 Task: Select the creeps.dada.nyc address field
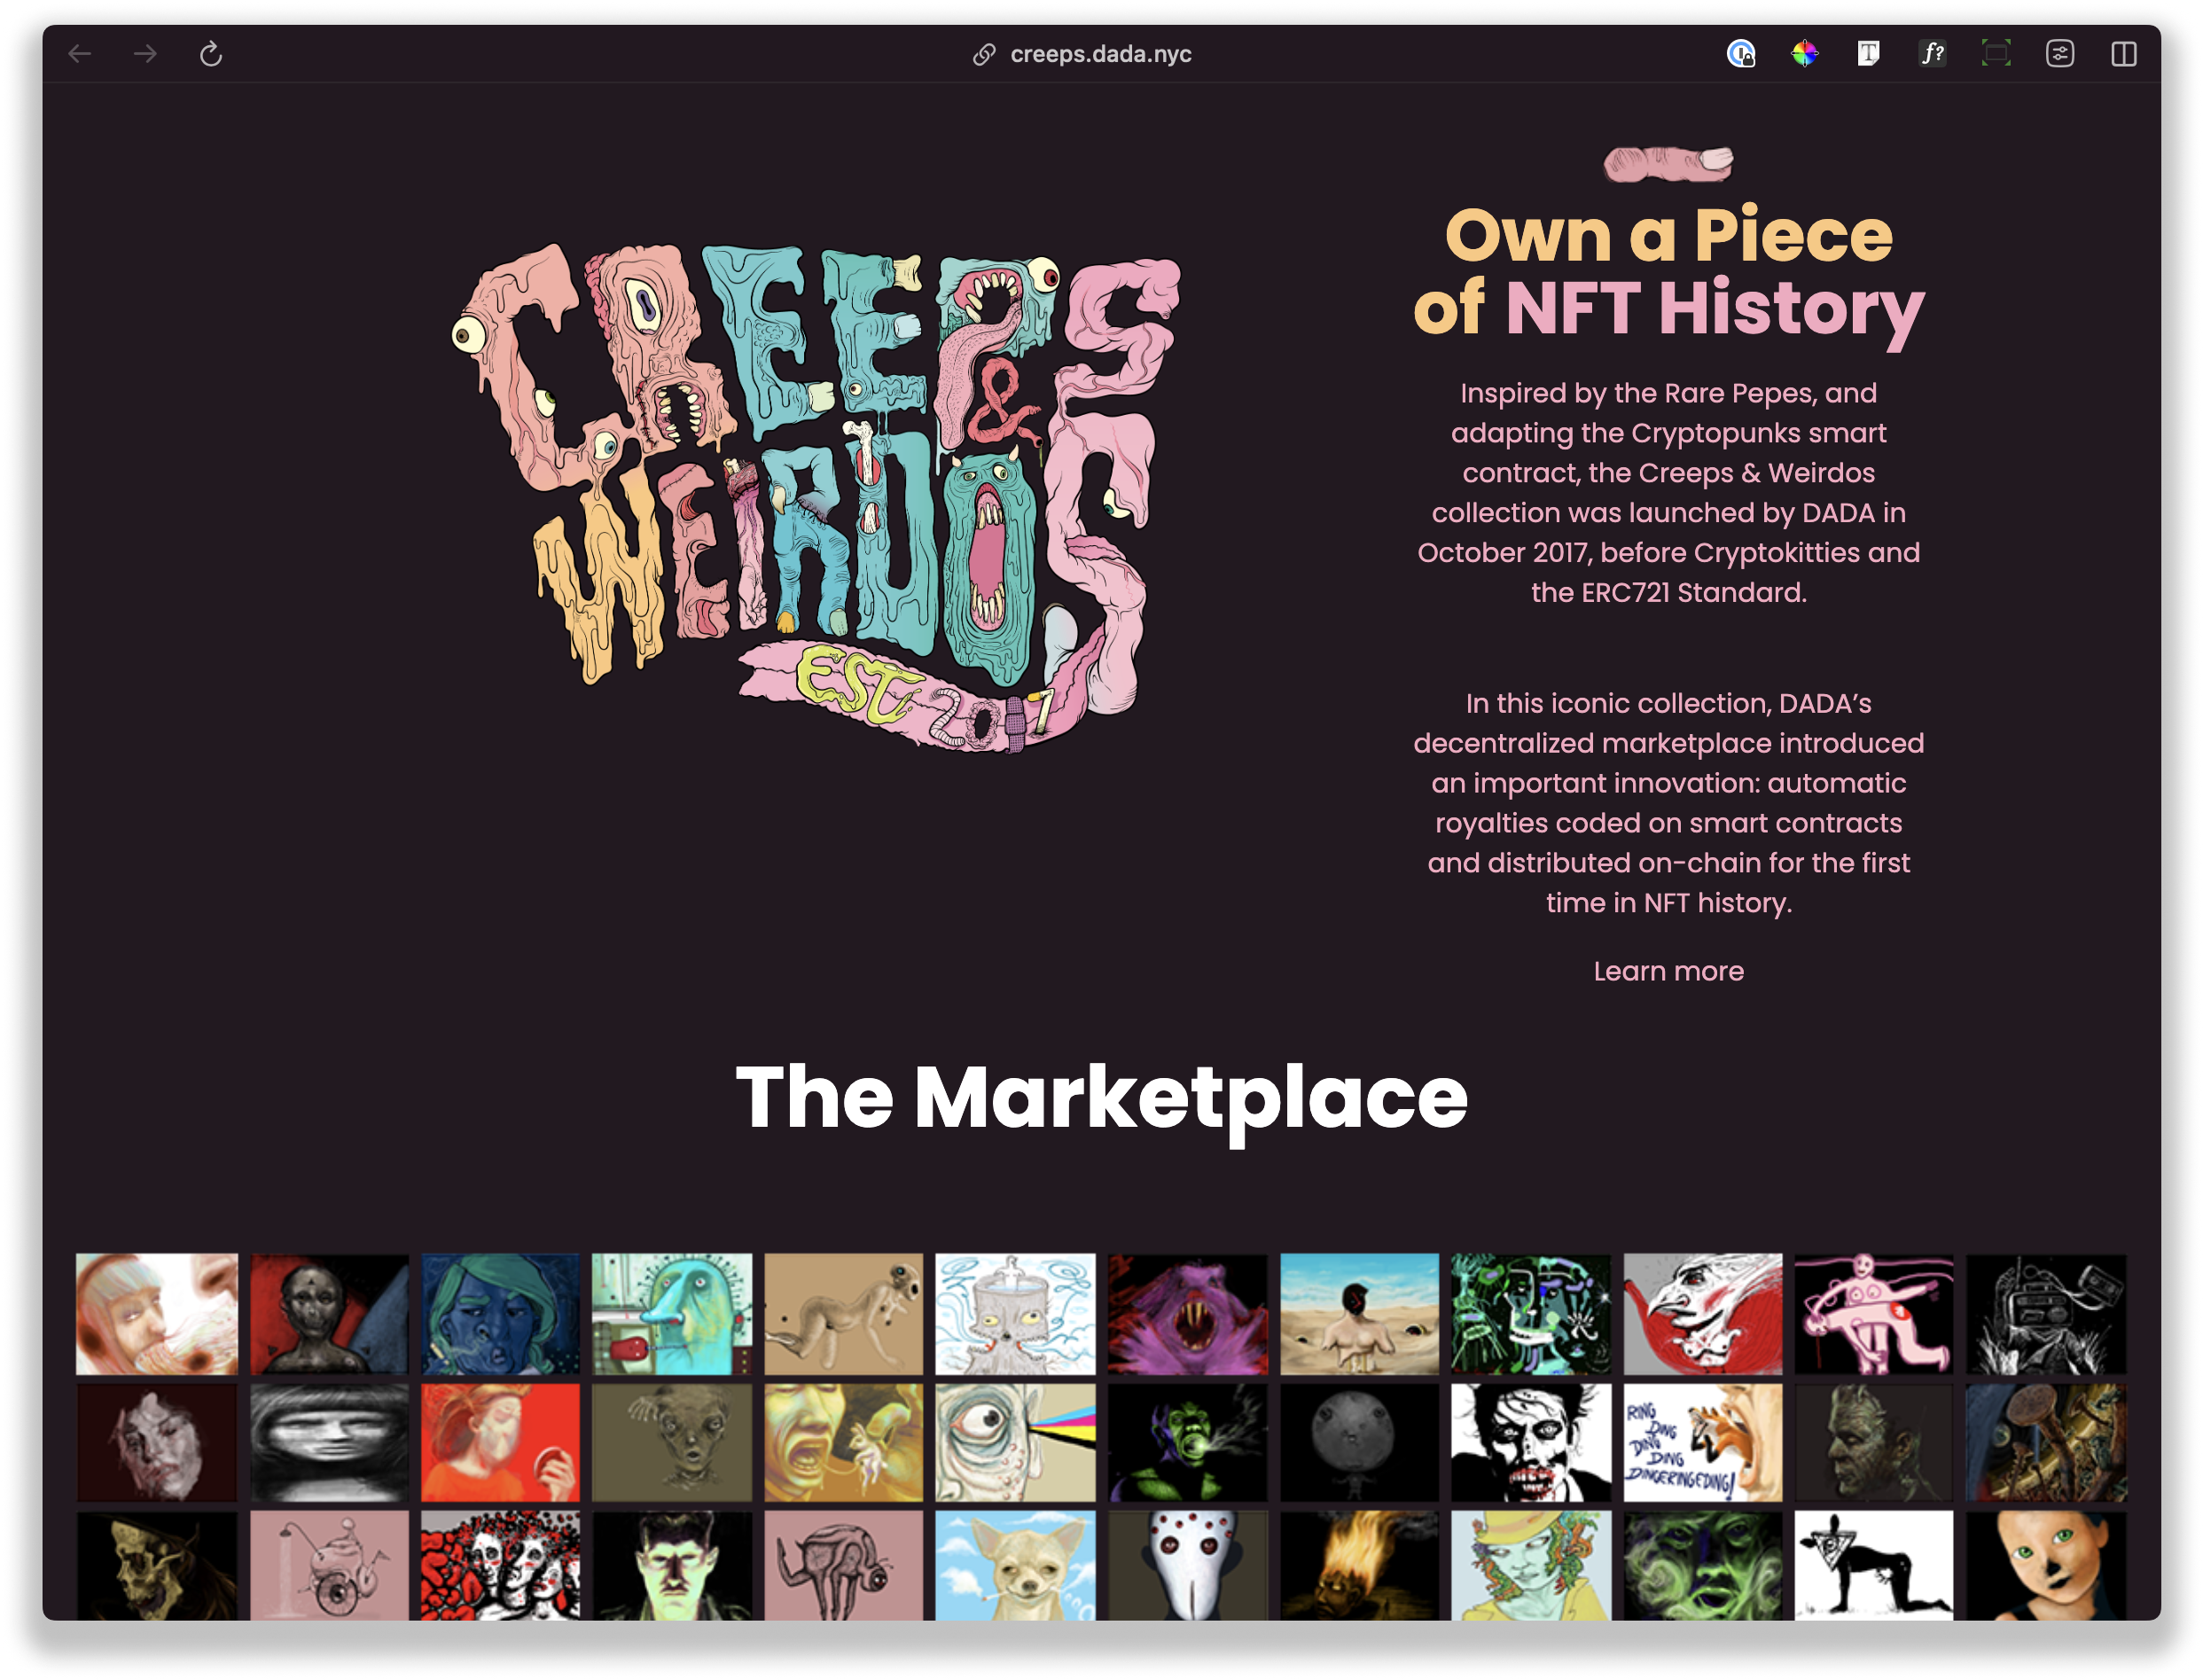click(x=1100, y=54)
